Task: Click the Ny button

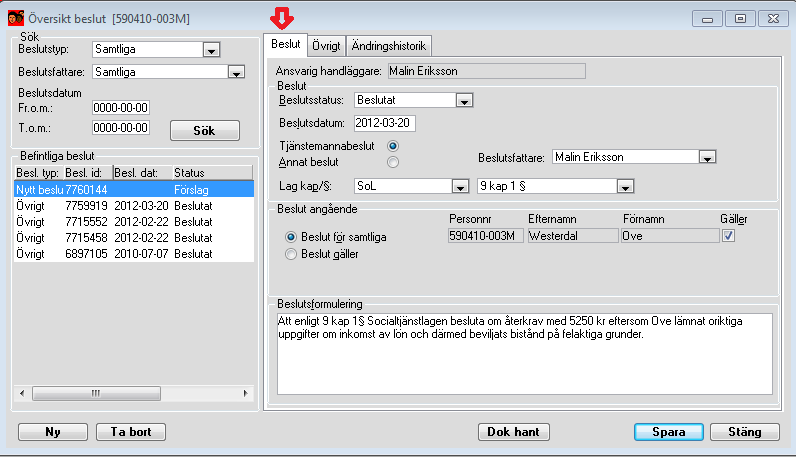Action: point(53,432)
